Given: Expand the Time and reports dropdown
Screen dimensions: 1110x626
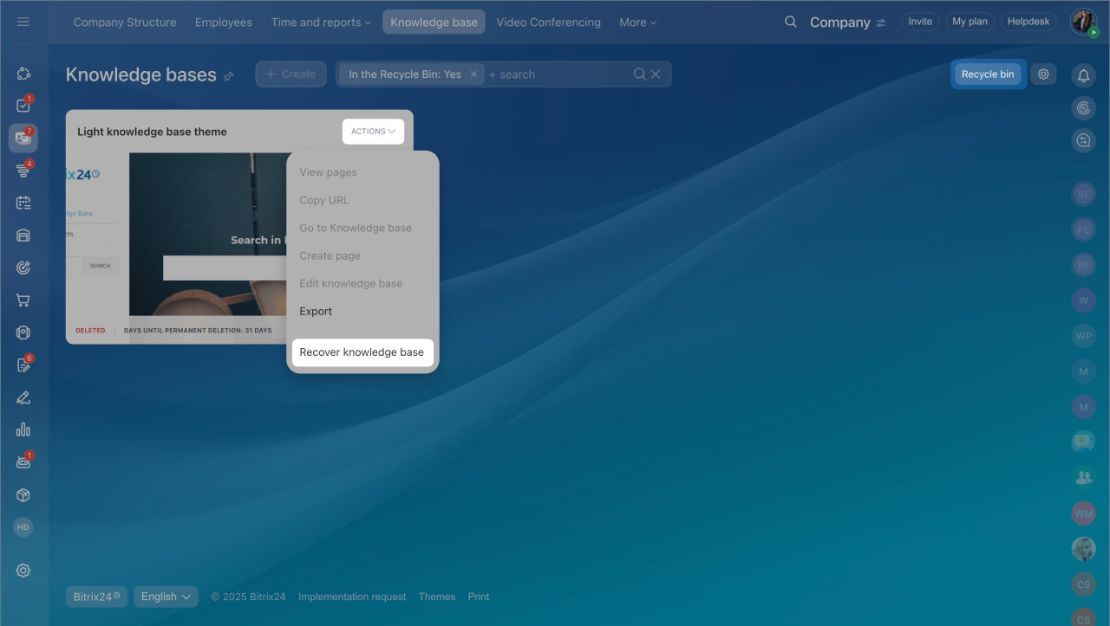Looking at the screenshot, I should pyautogui.click(x=321, y=22).
